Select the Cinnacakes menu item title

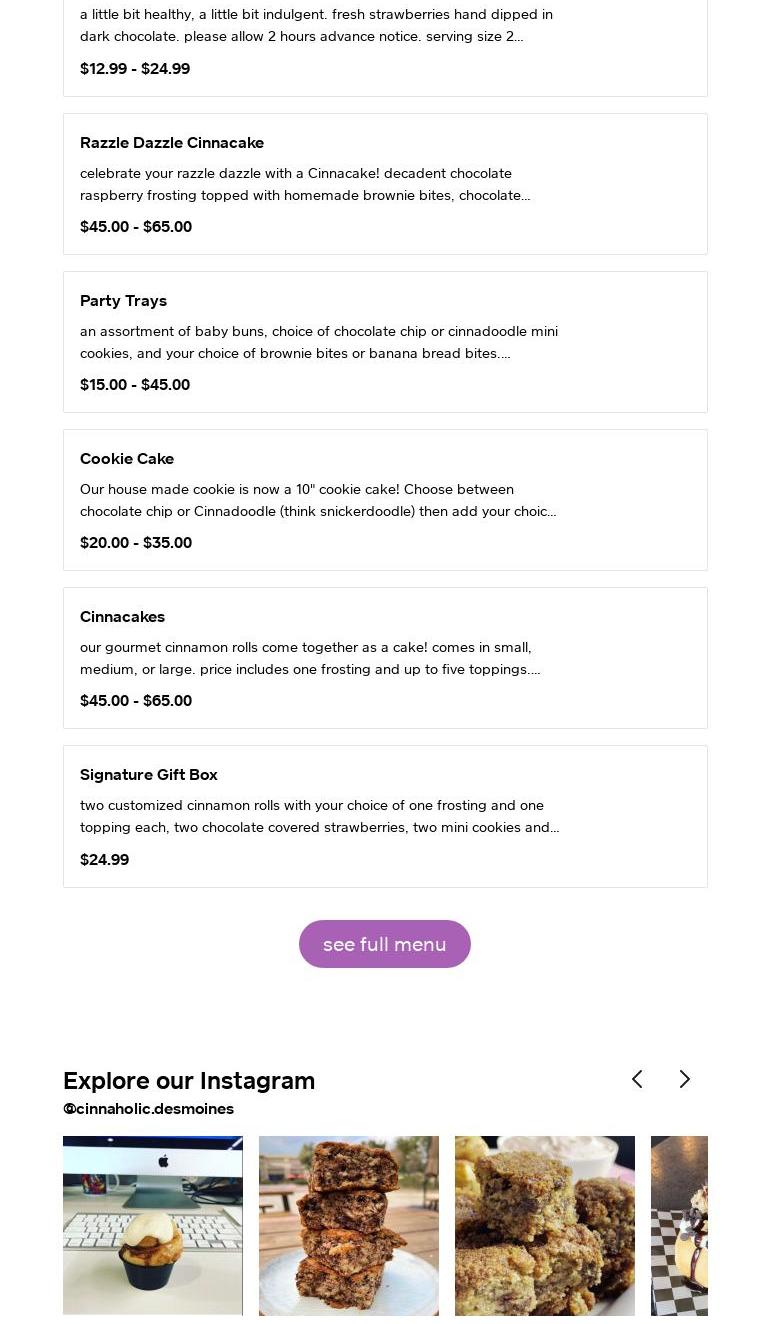coord(122,617)
